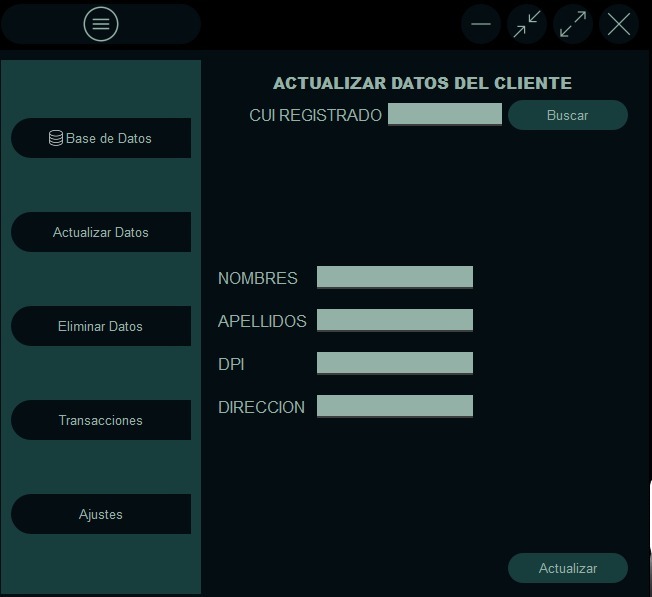Screen dimensions: 652x597
Task: Click the restore-down inward arrows icon
Action: click(527, 24)
